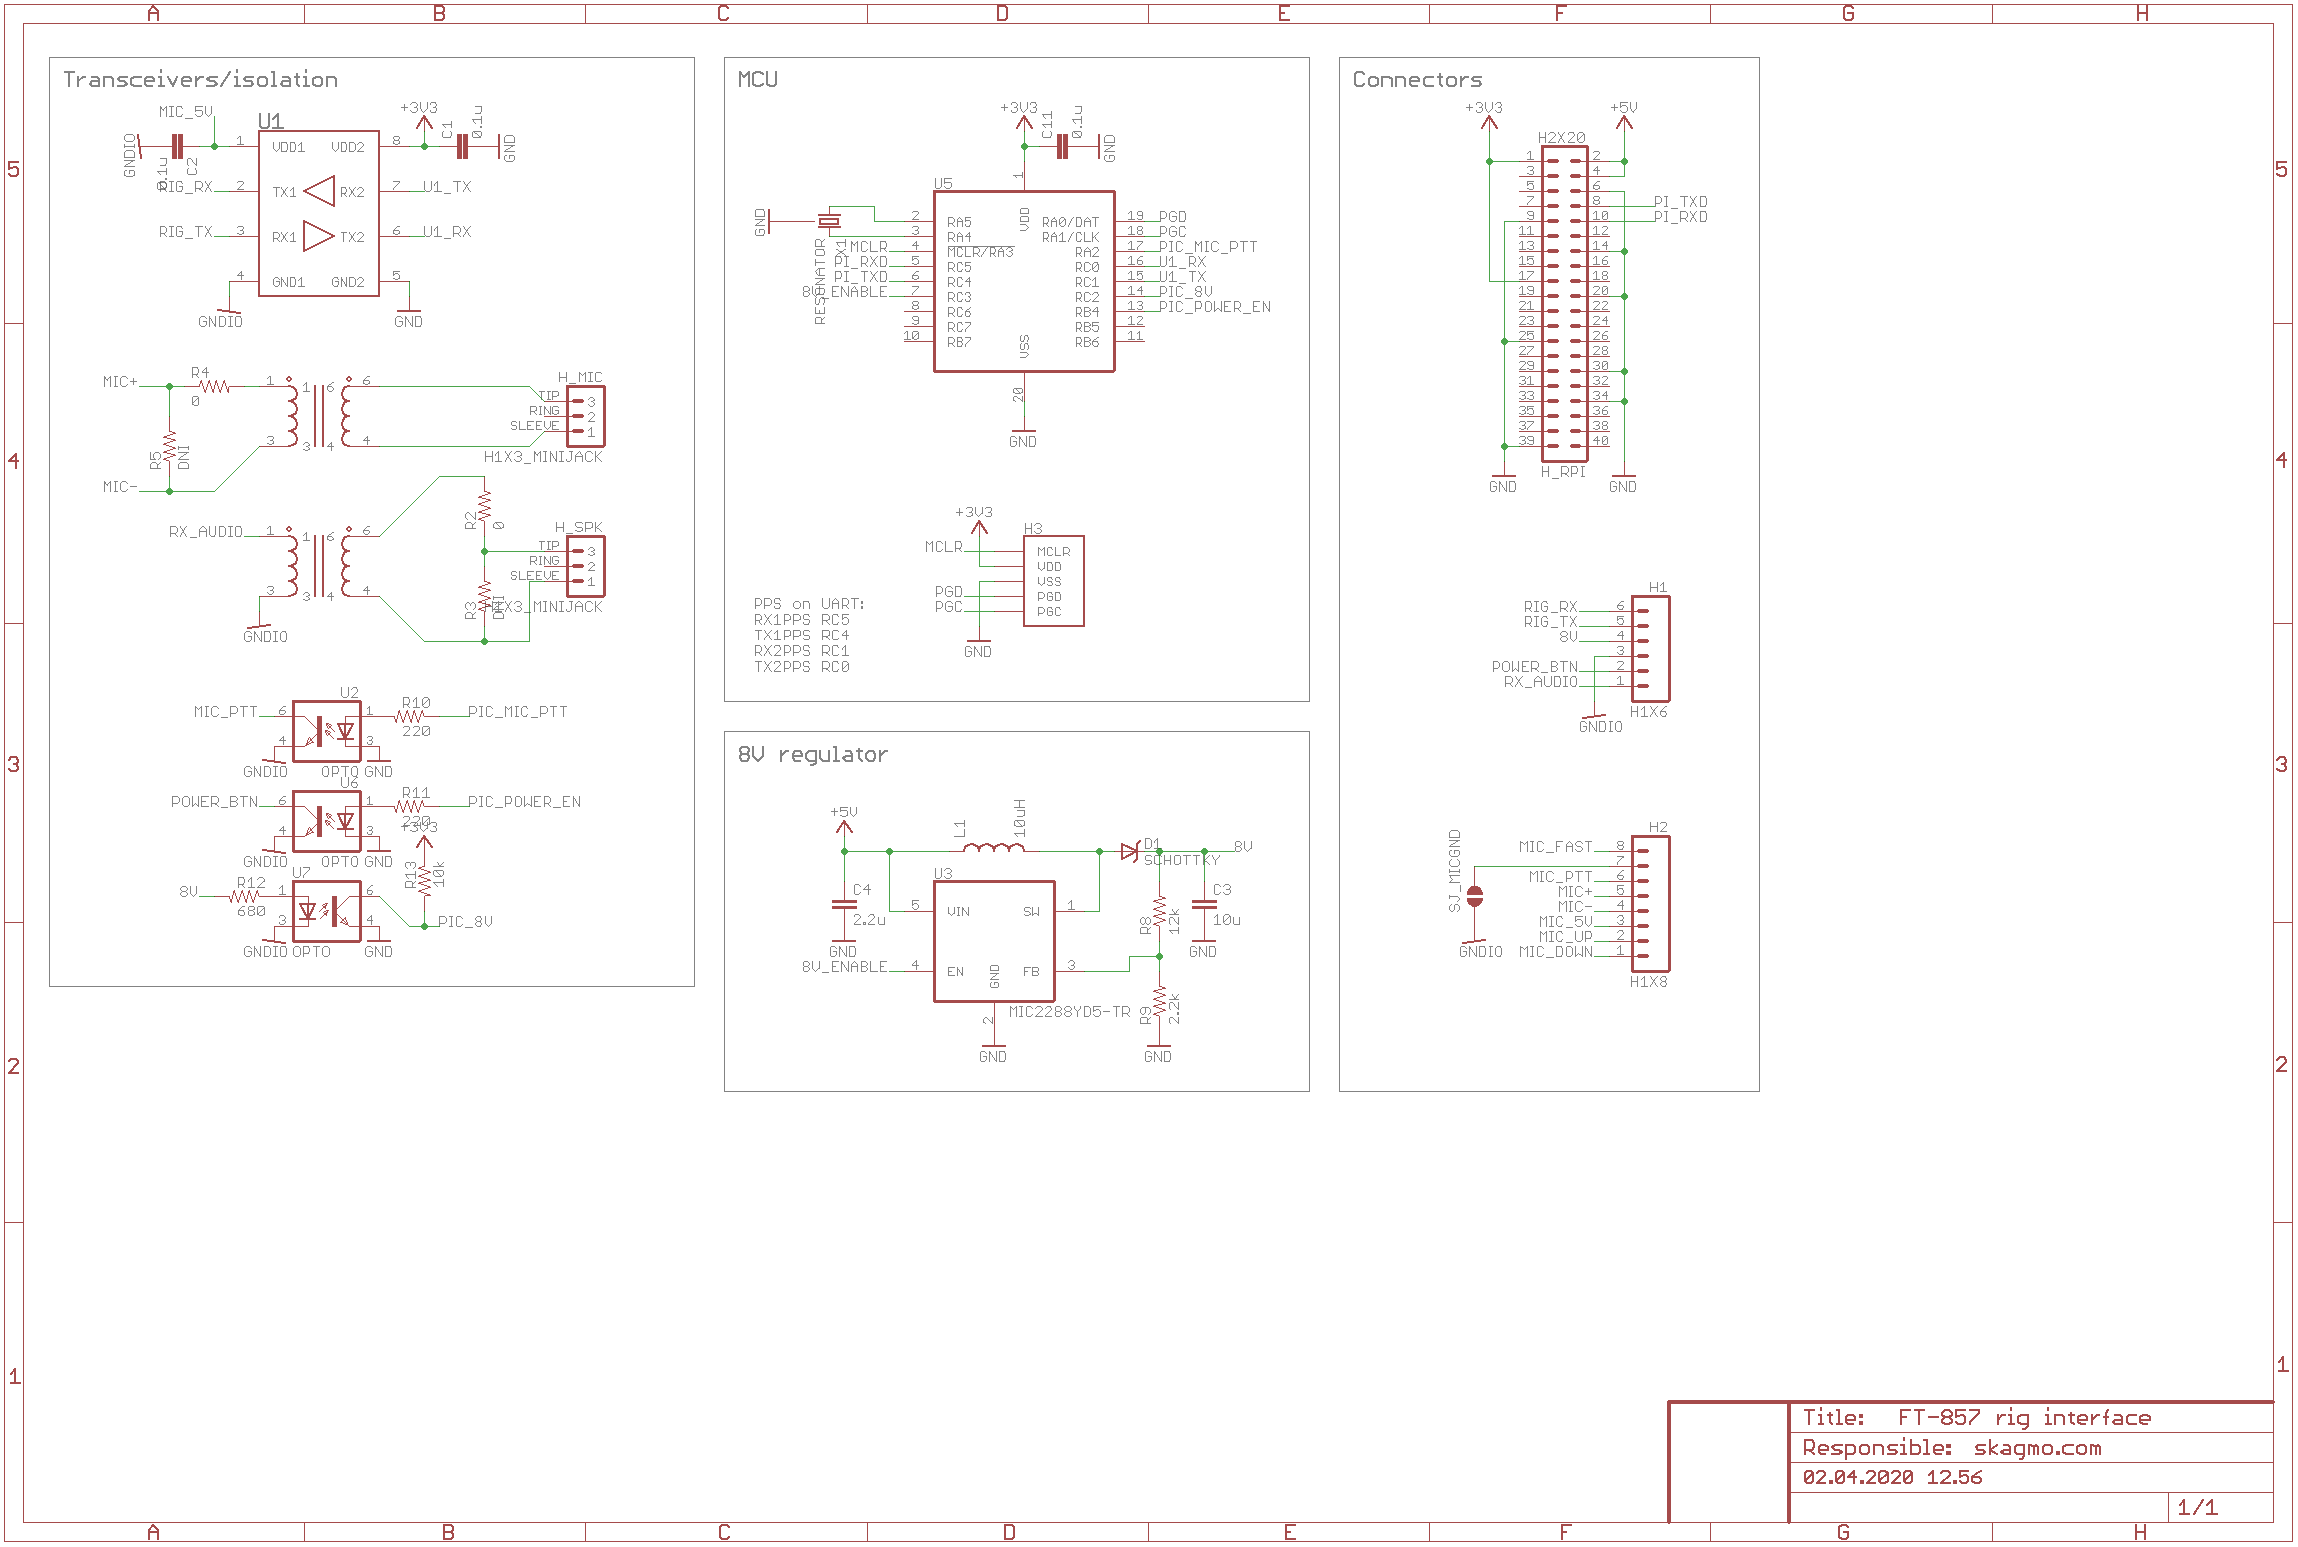Screen dimensions: 2298x1547
Task: Click the H3 programming header symbol
Action: point(1053,581)
